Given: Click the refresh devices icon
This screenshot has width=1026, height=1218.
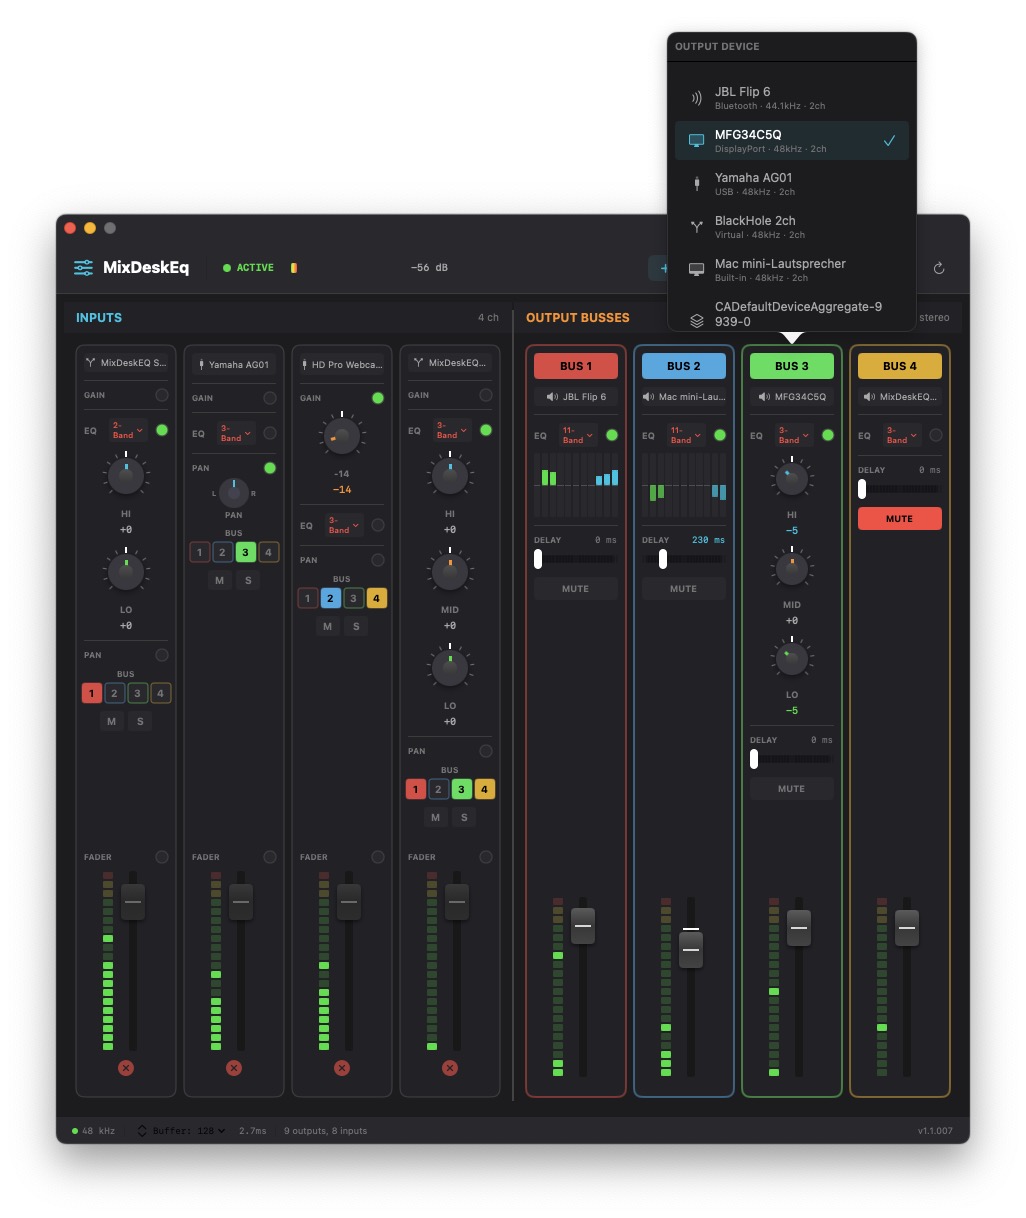Looking at the screenshot, I should (938, 268).
